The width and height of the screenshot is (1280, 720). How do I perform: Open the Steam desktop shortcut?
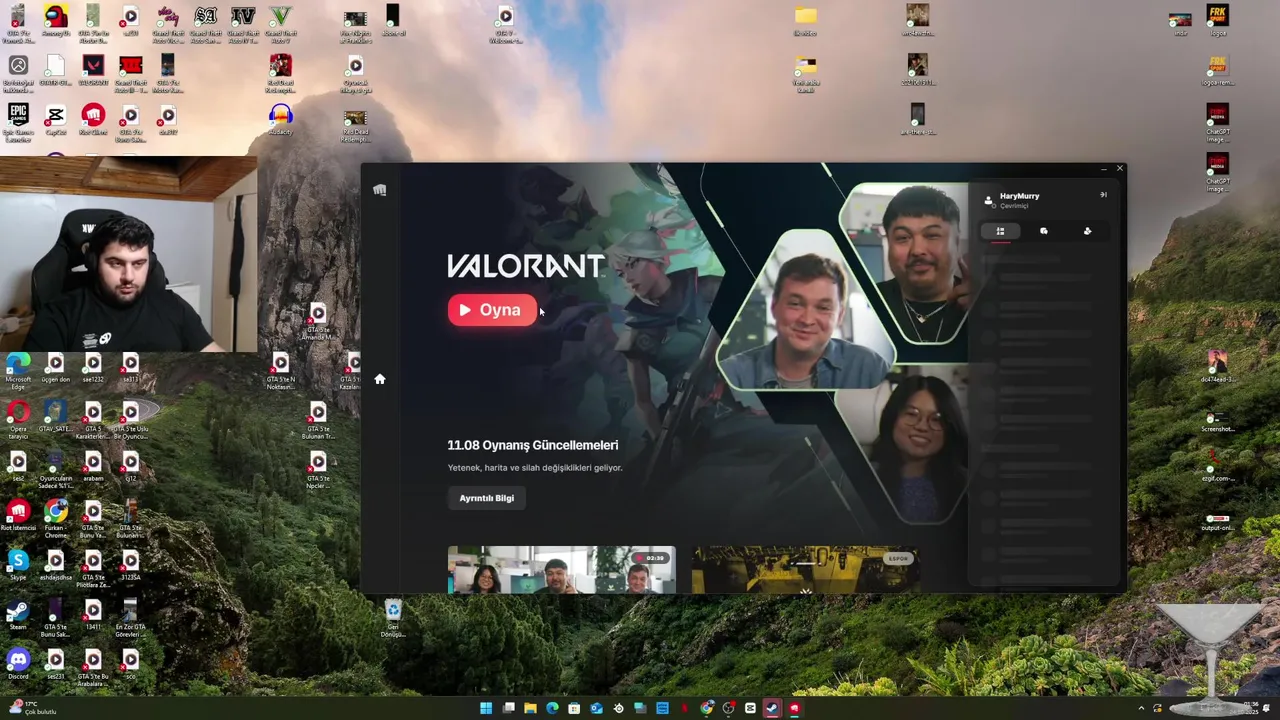tap(18, 616)
